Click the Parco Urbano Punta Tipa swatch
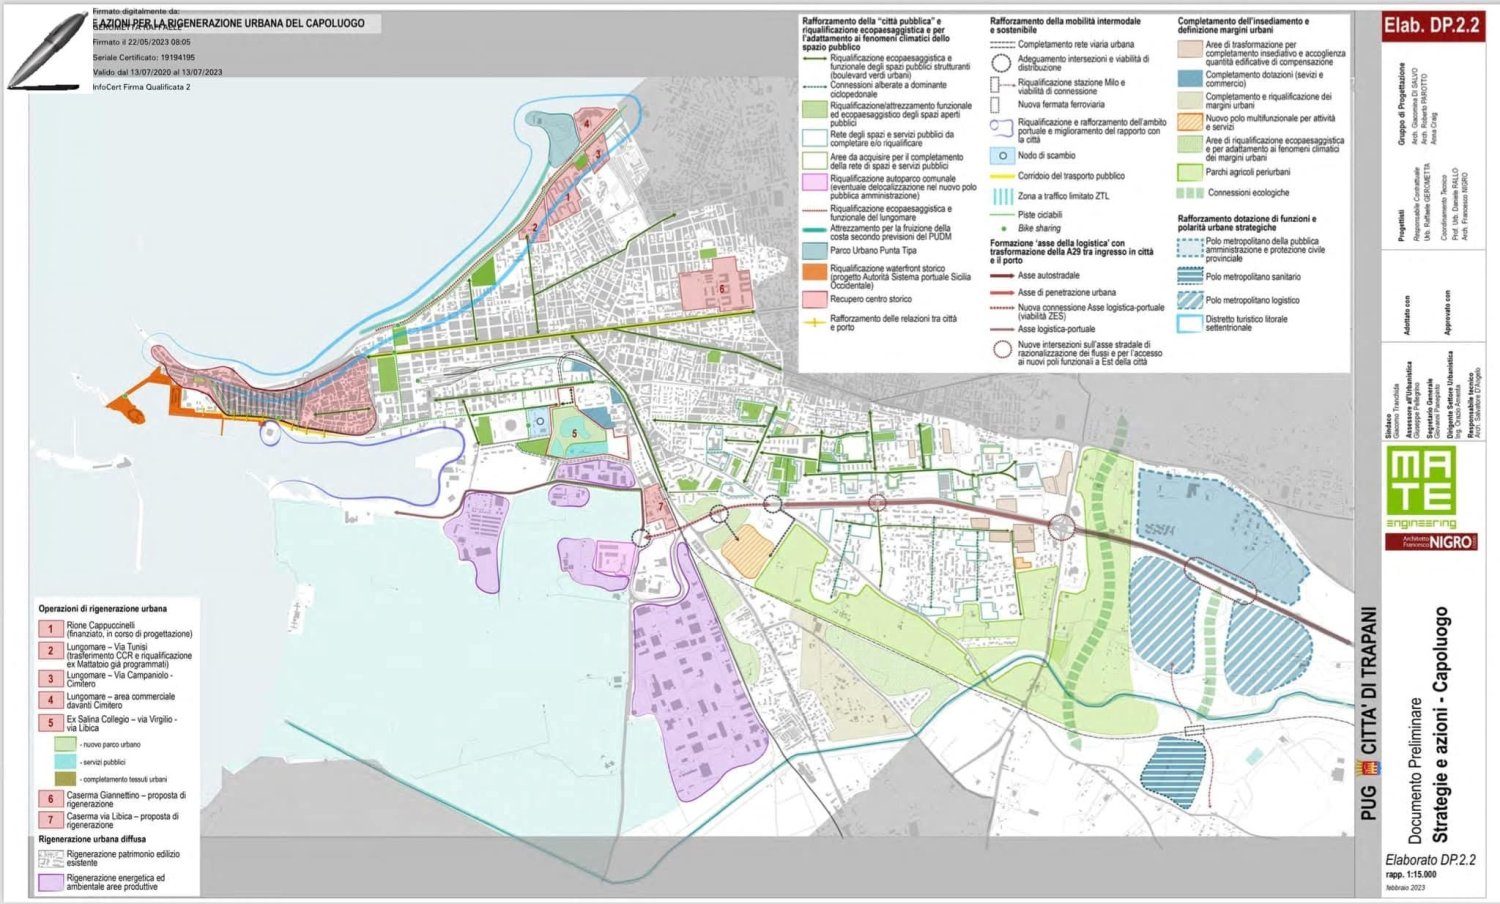 pyautogui.click(x=815, y=251)
